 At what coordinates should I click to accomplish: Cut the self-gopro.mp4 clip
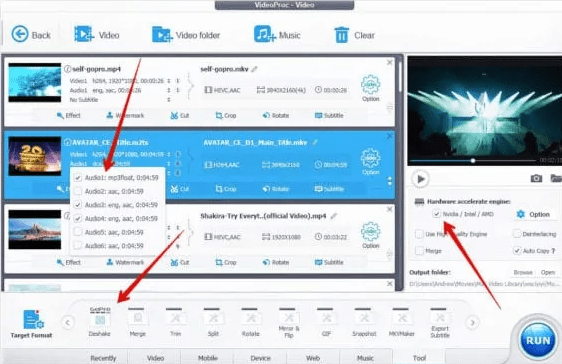pos(180,115)
